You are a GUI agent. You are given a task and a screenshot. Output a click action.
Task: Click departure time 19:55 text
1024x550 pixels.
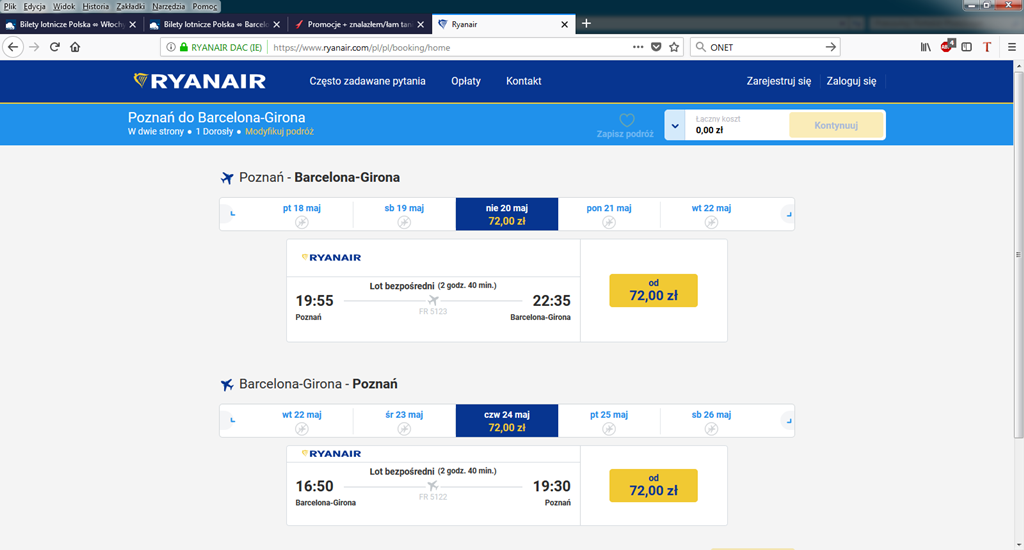314,300
